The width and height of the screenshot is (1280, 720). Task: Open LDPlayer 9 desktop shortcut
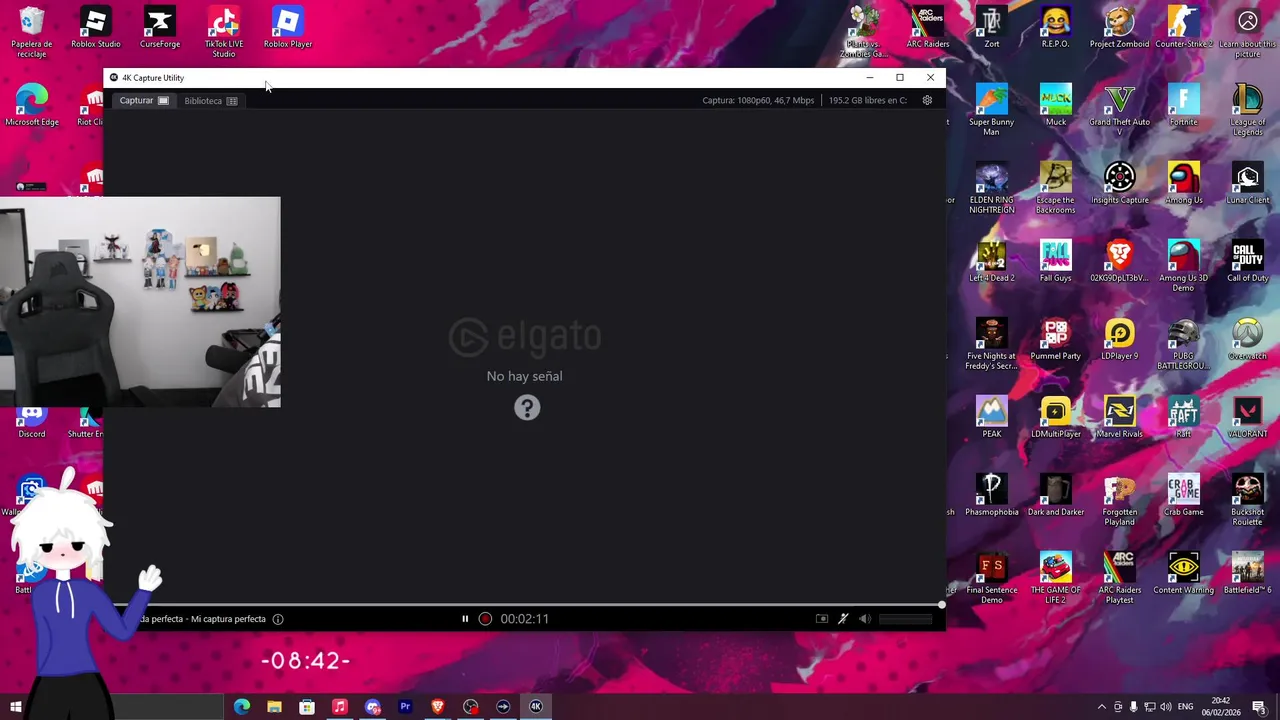click(x=1120, y=340)
